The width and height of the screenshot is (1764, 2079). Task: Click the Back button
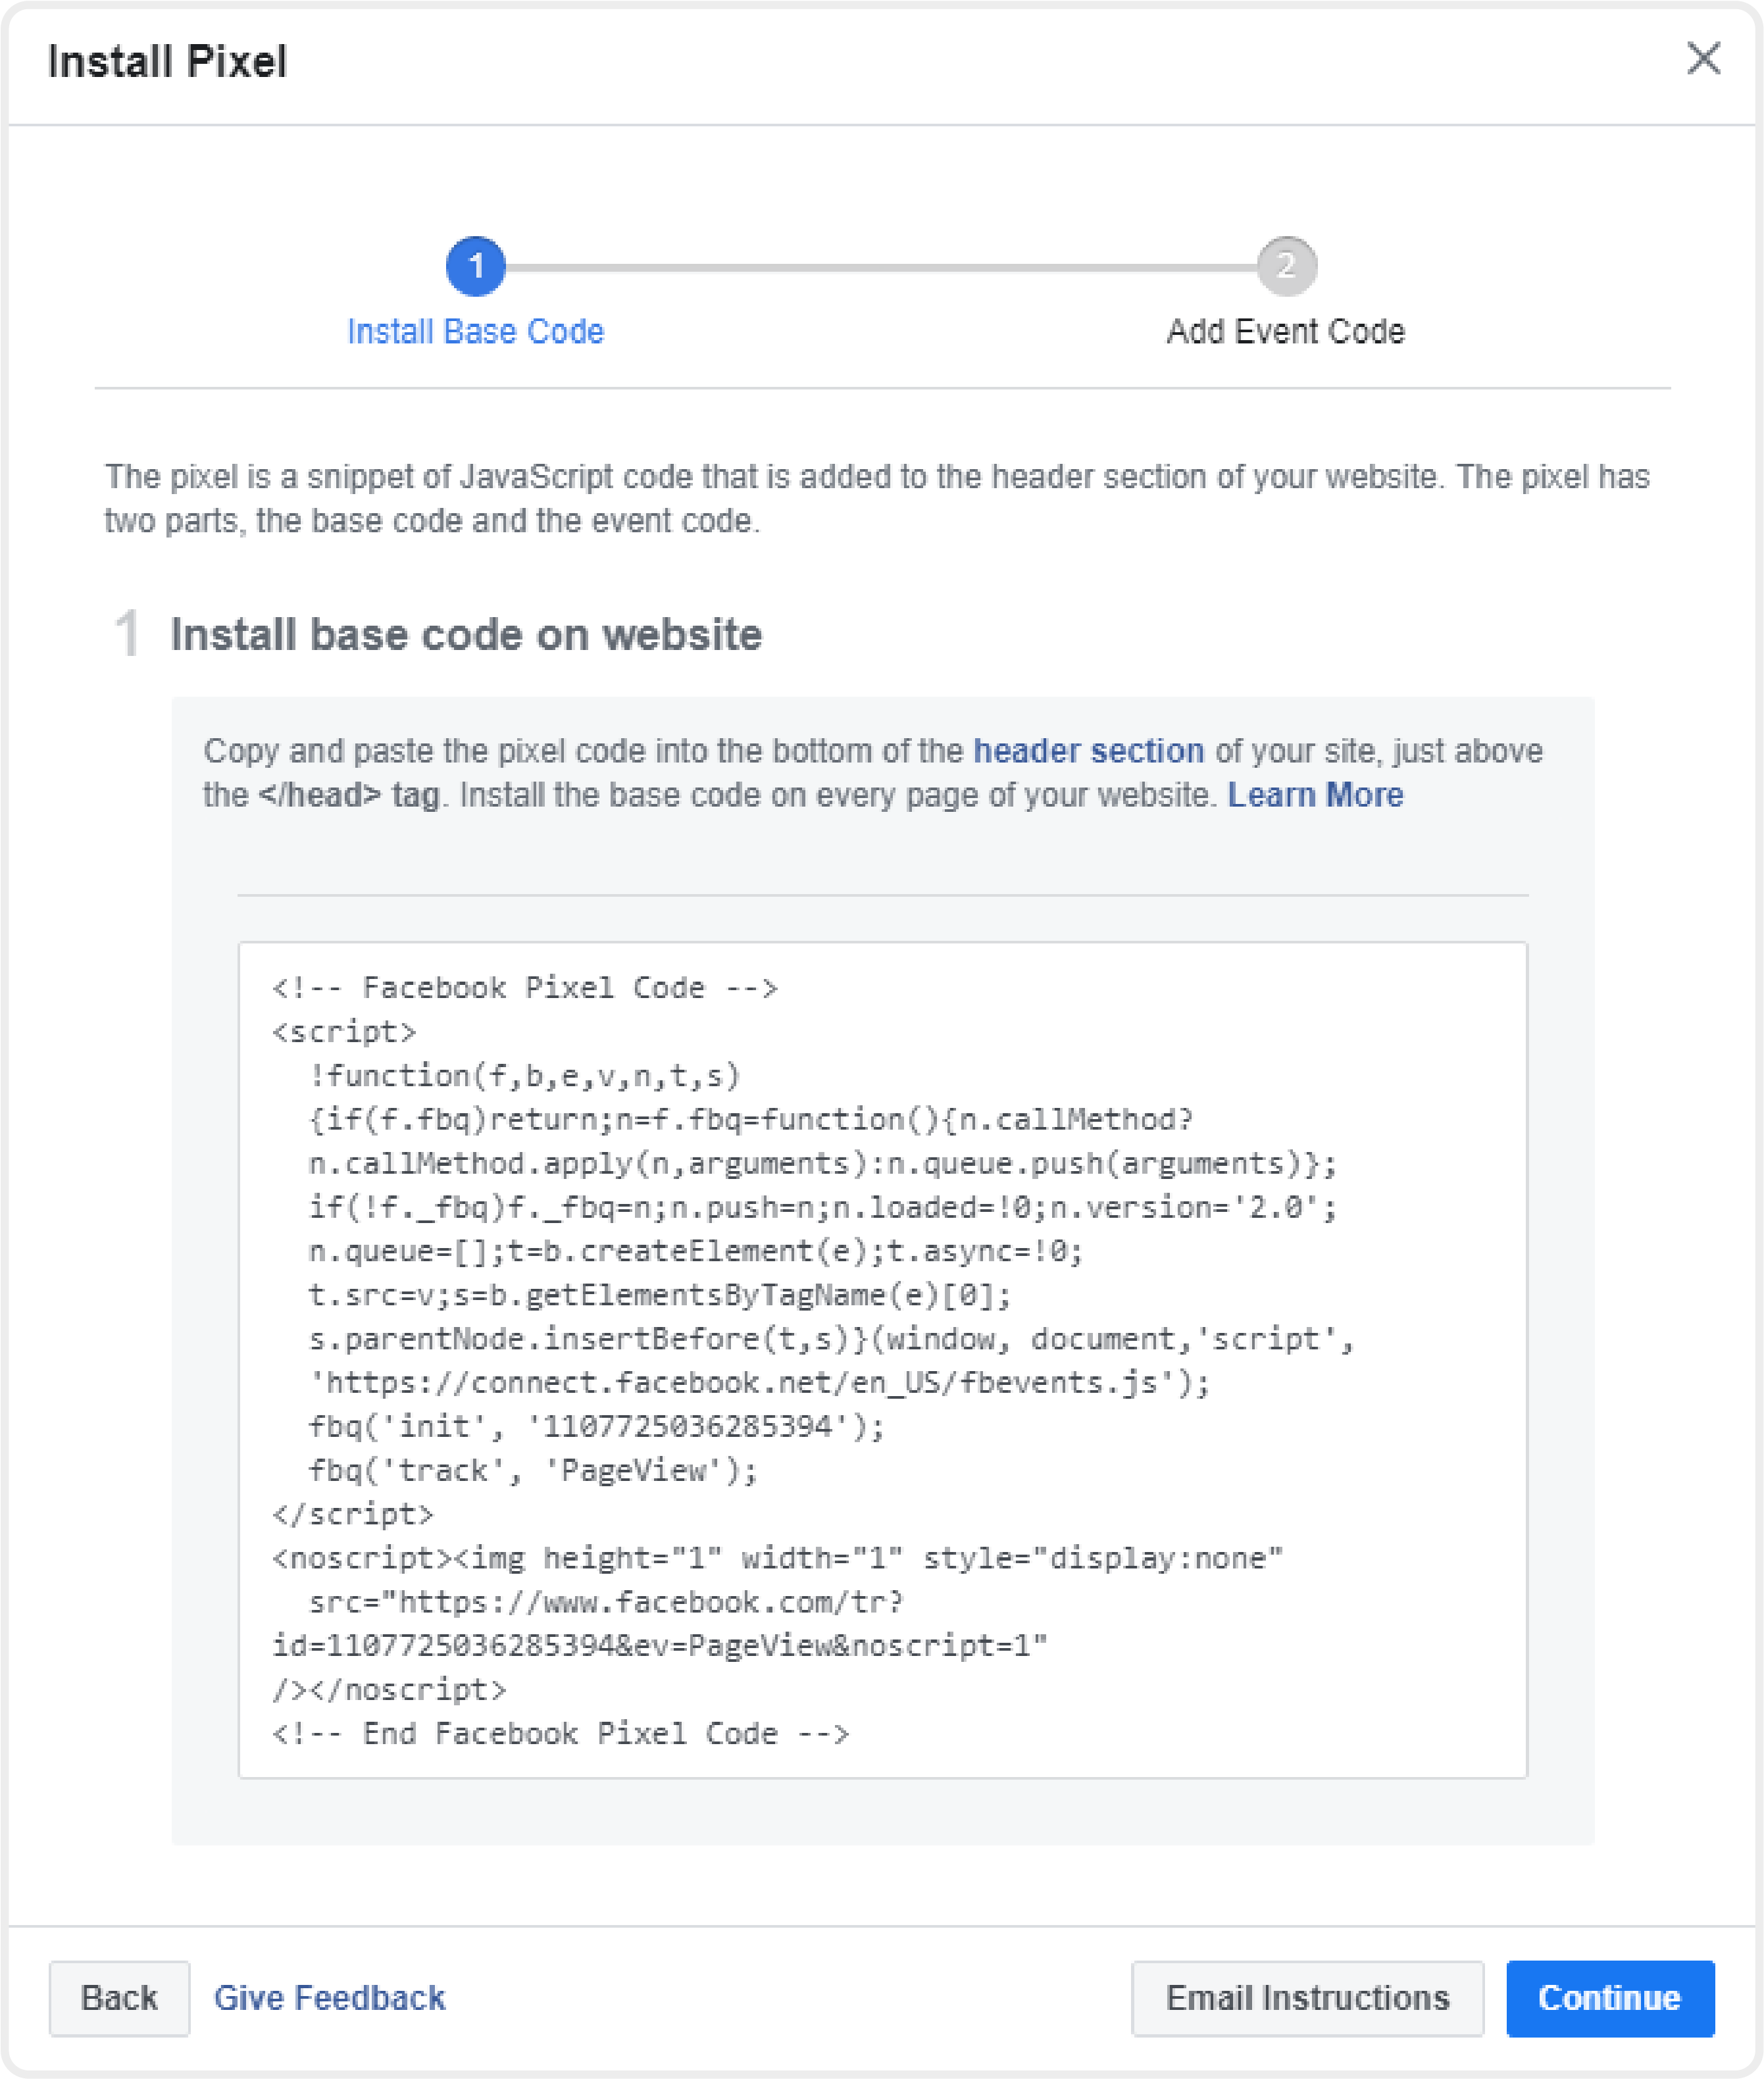click(119, 1998)
